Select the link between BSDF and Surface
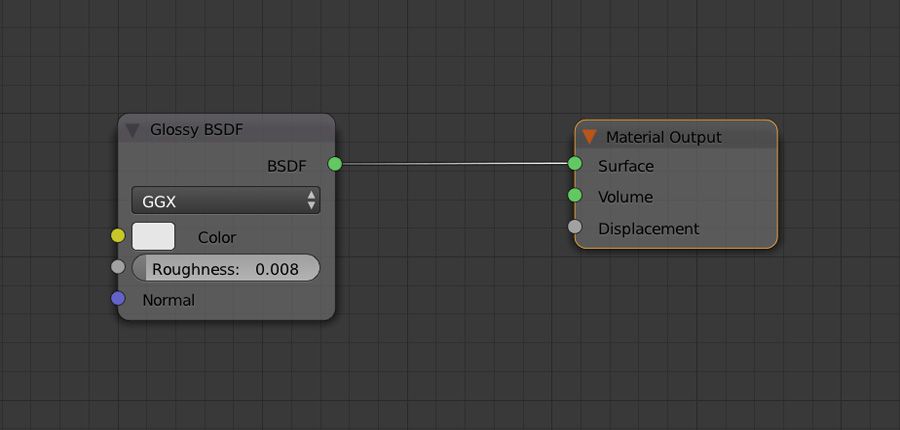This screenshot has width=900, height=430. [455, 164]
